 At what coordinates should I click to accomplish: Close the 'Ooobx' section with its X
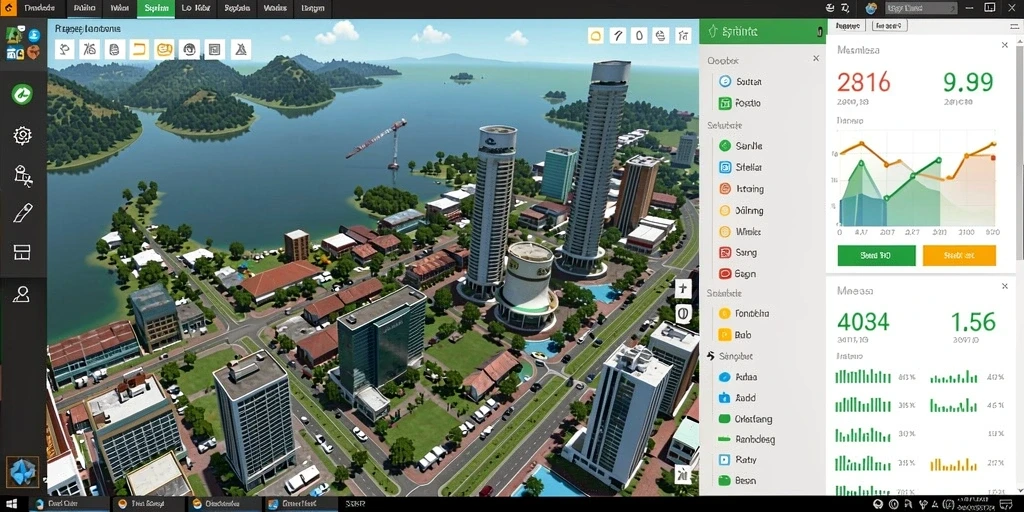coord(816,59)
